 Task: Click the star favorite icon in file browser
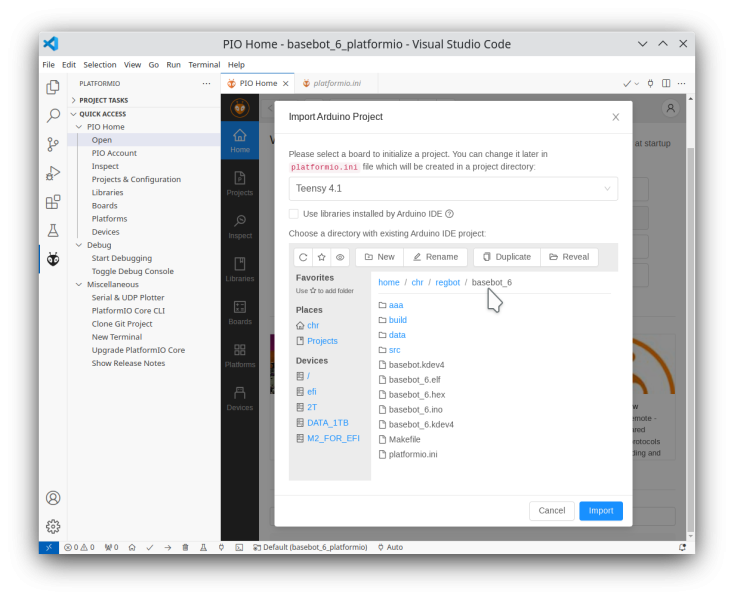point(322,257)
